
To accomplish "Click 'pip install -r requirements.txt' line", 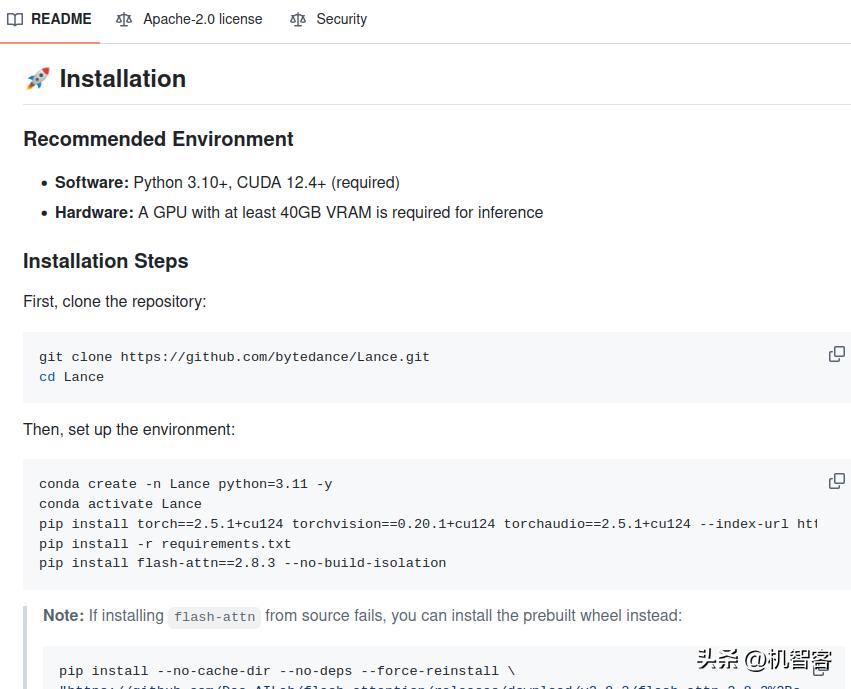I will pos(165,544).
